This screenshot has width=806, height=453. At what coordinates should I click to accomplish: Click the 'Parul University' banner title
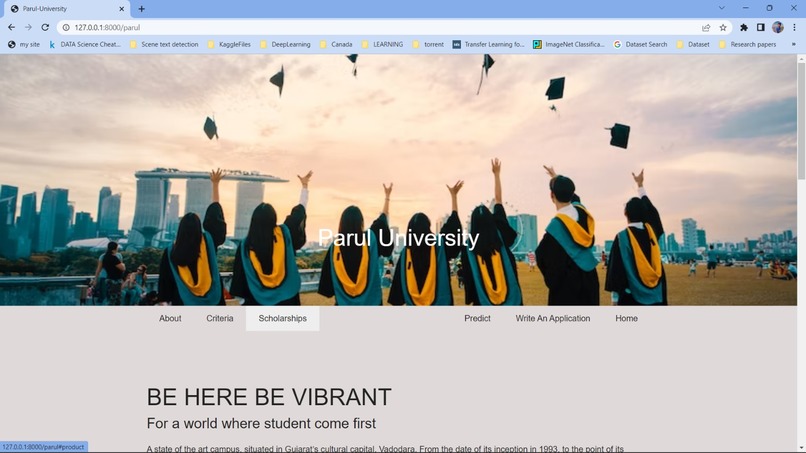tap(398, 238)
